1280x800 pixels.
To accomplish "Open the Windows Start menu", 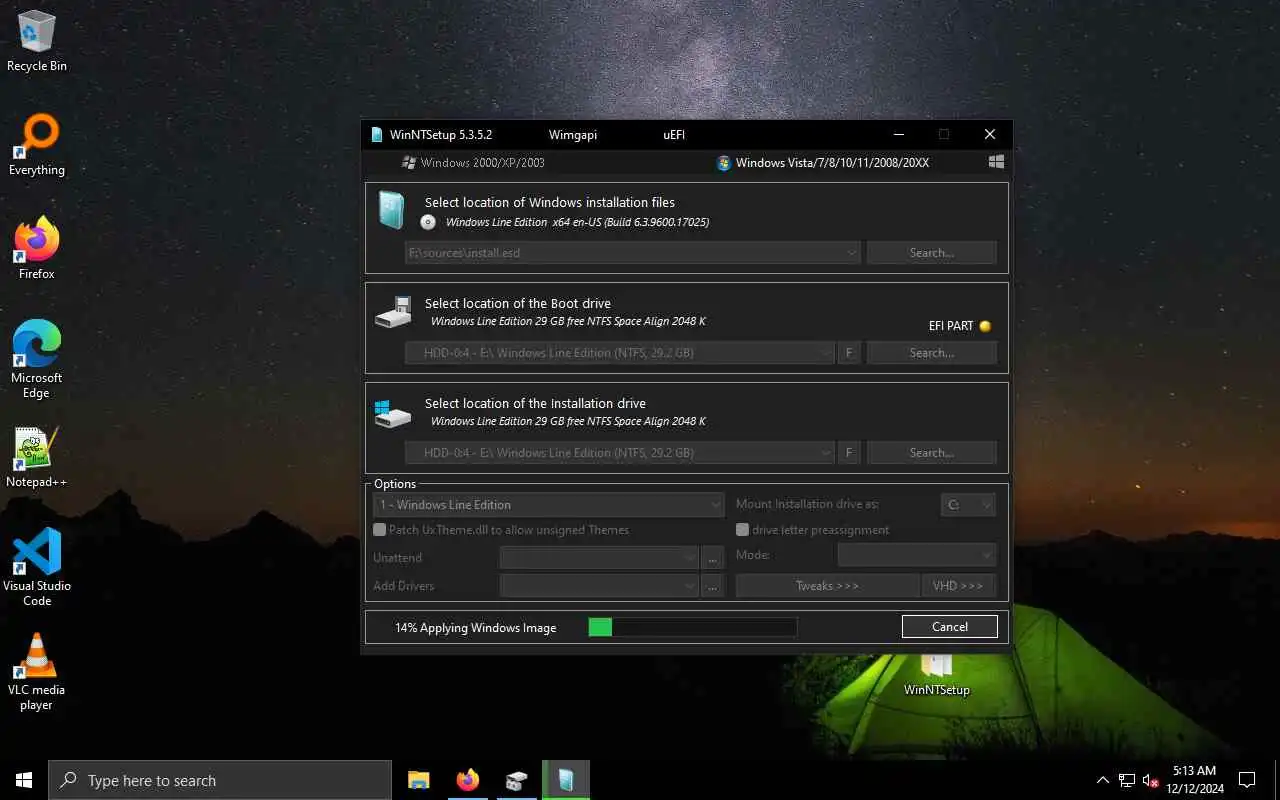I will [24, 780].
